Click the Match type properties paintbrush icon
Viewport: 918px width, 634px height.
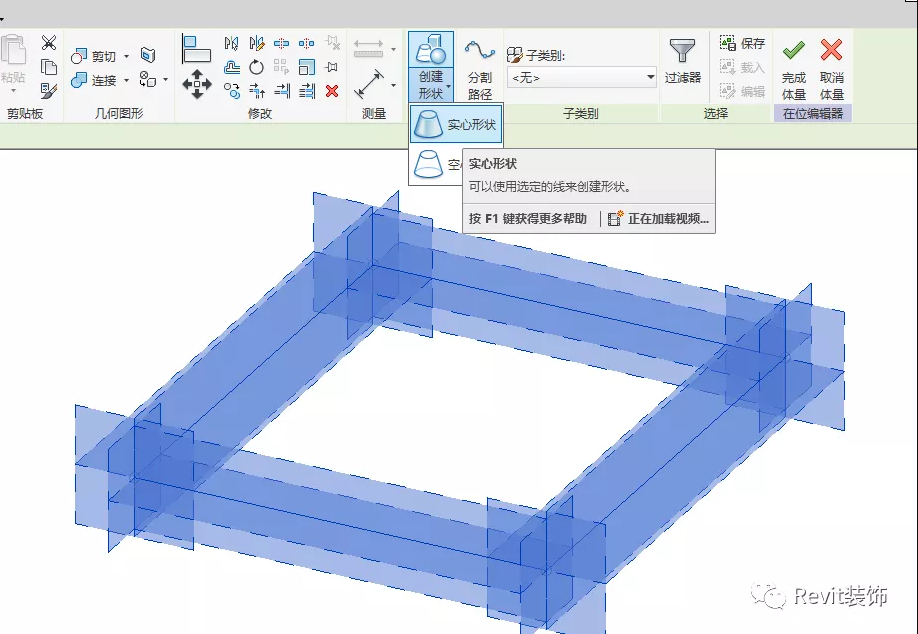click(x=49, y=91)
